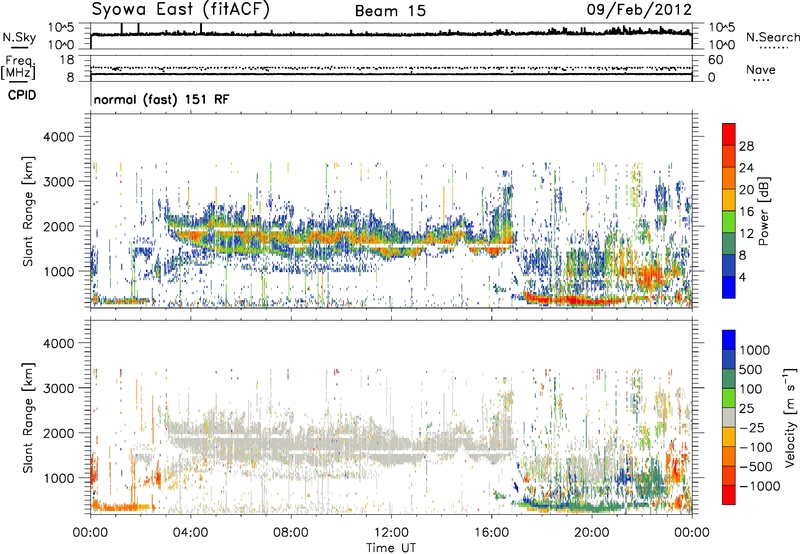Click the "Syowa East (fitACF)" plot title
800x554 pixels.
pyautogui.click(x=181, y=9)
